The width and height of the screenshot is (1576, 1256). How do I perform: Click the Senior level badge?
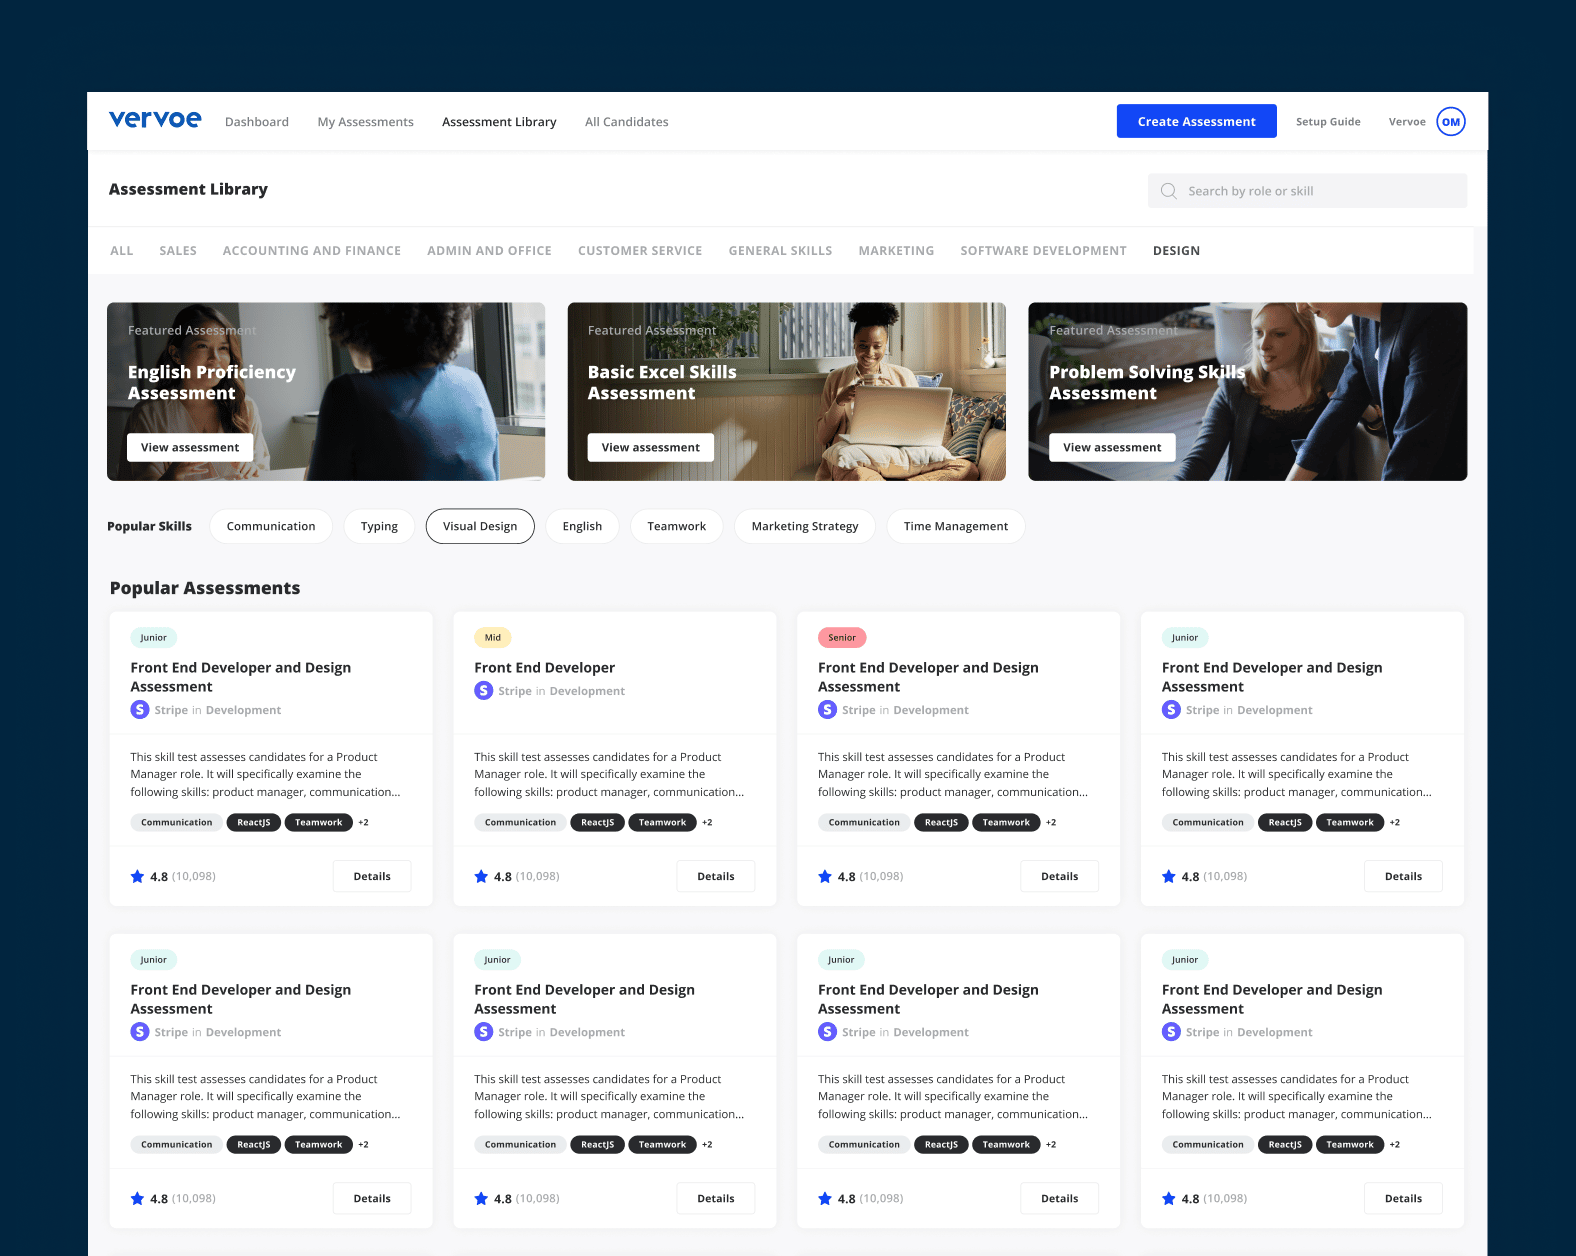tap(842, 637)
